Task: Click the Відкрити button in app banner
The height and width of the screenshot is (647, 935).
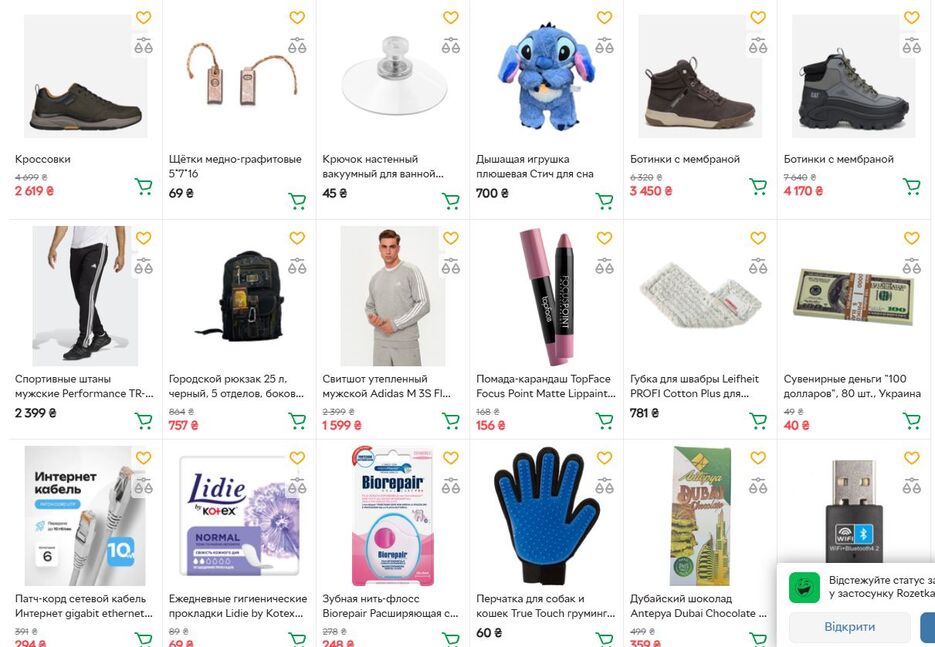Action: point(850,627)
